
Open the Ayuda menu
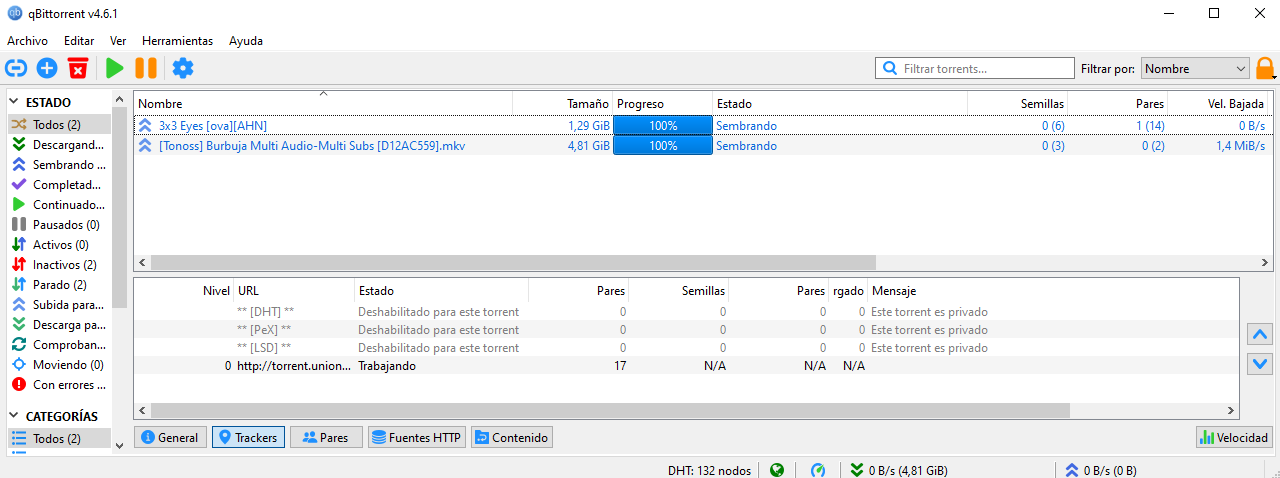click(x=246, y=41)
